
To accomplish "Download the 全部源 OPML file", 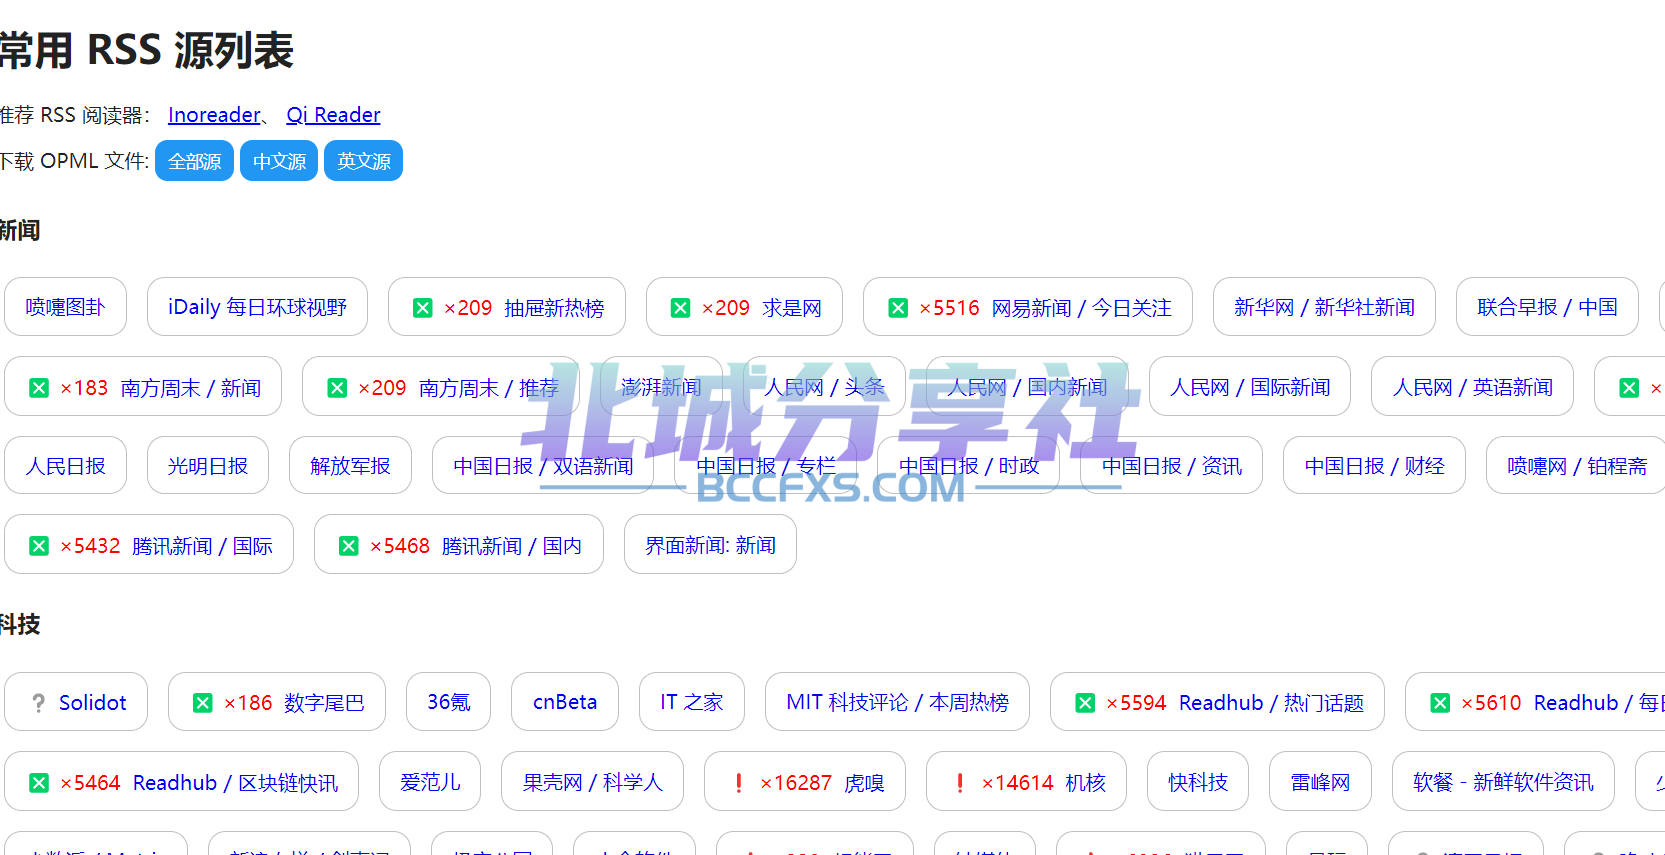I will (194, 161).
